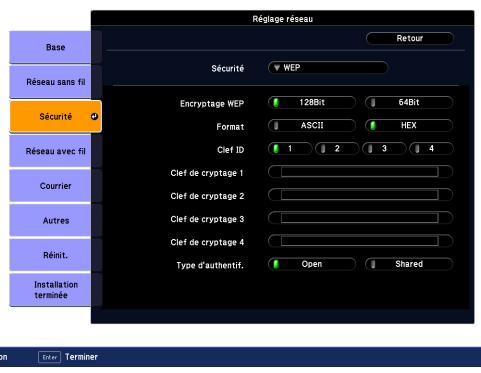Viewport: 481px width, 373px height.
Task: Click the enter arrow icon on Sécurité
Action: [x=95, y=116]
